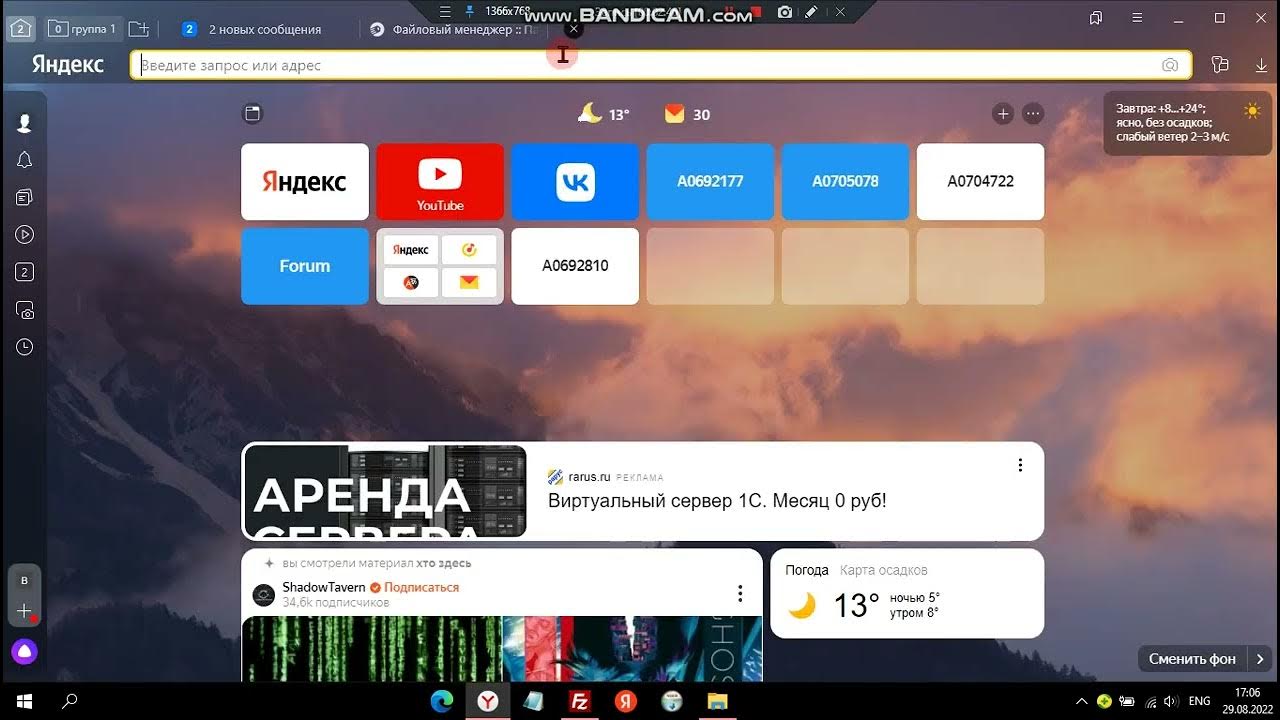Open the 'группа 1' tab group
The height and width of the screenshot is (720, 1280).
click(84, 29)
